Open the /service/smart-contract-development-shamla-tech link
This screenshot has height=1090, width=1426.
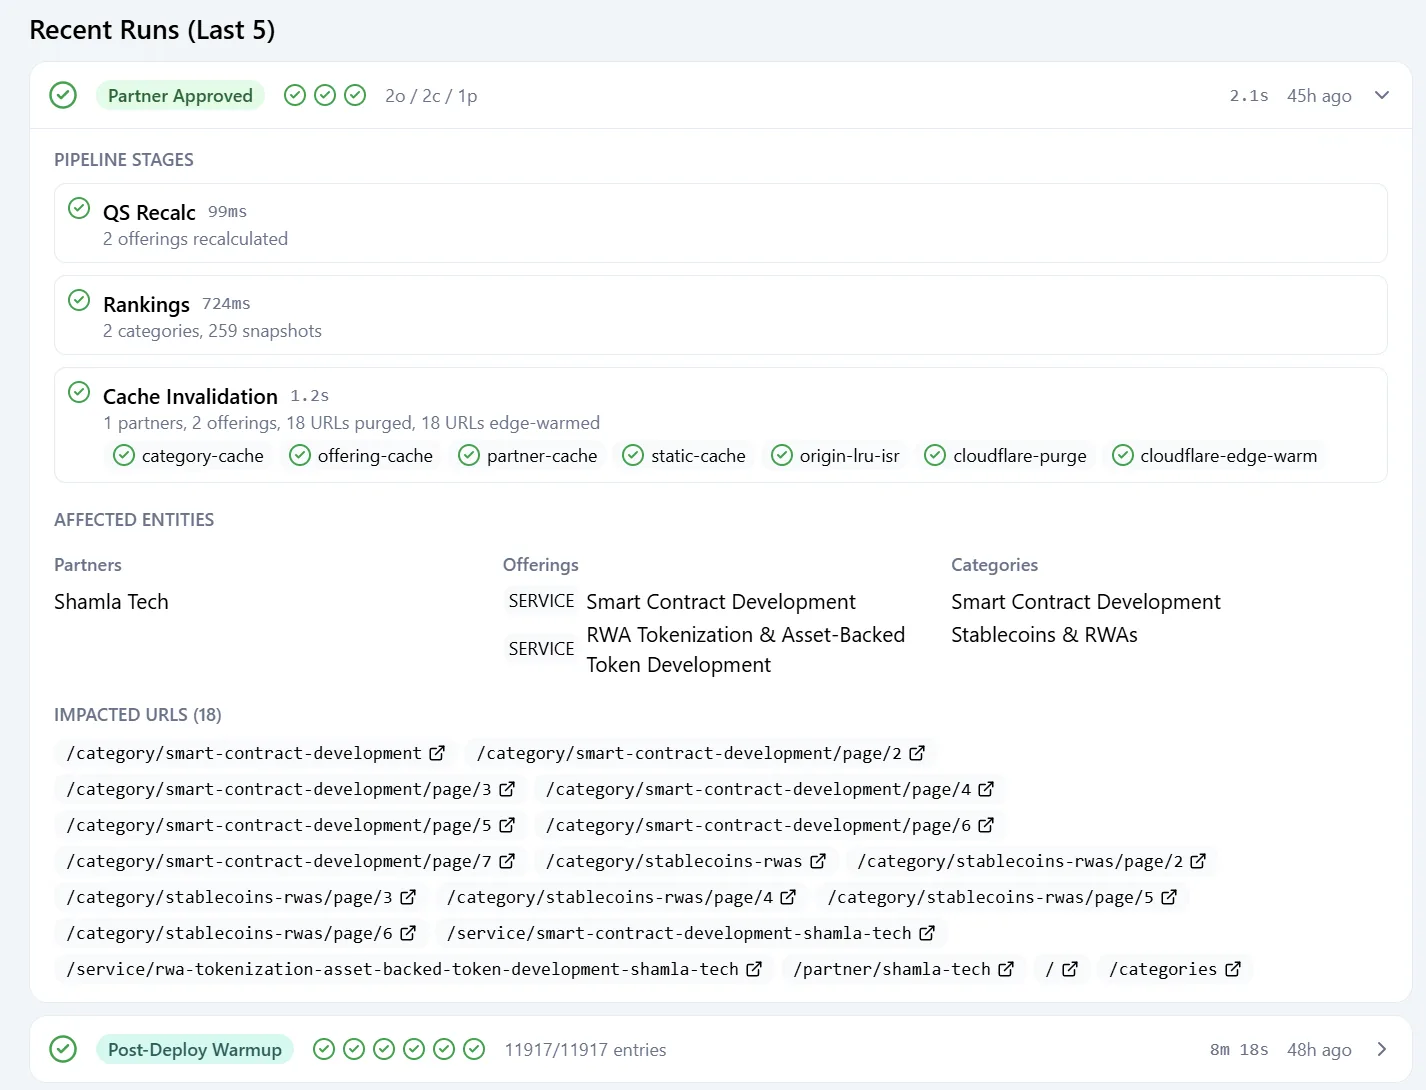click(690, 933)
